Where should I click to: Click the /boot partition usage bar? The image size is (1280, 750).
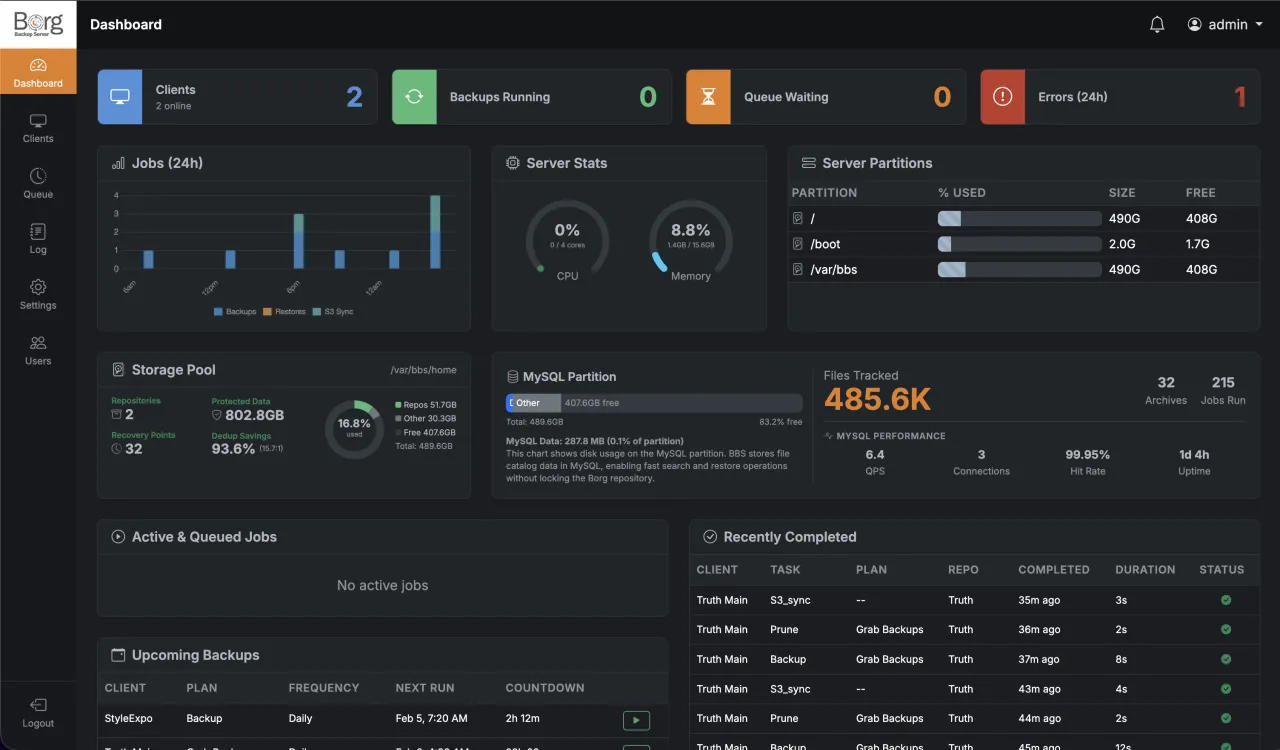click(x=1019, y=243)
